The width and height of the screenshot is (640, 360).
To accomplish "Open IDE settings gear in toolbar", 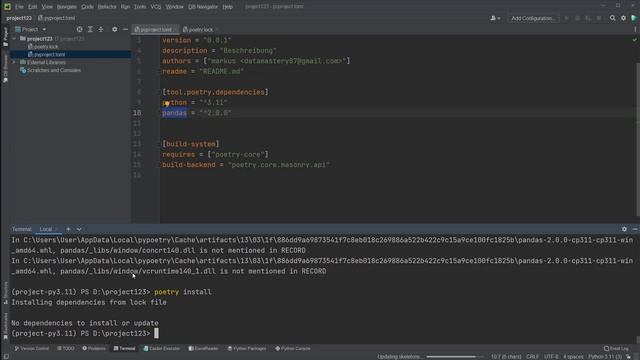I will tap(623, 18).
